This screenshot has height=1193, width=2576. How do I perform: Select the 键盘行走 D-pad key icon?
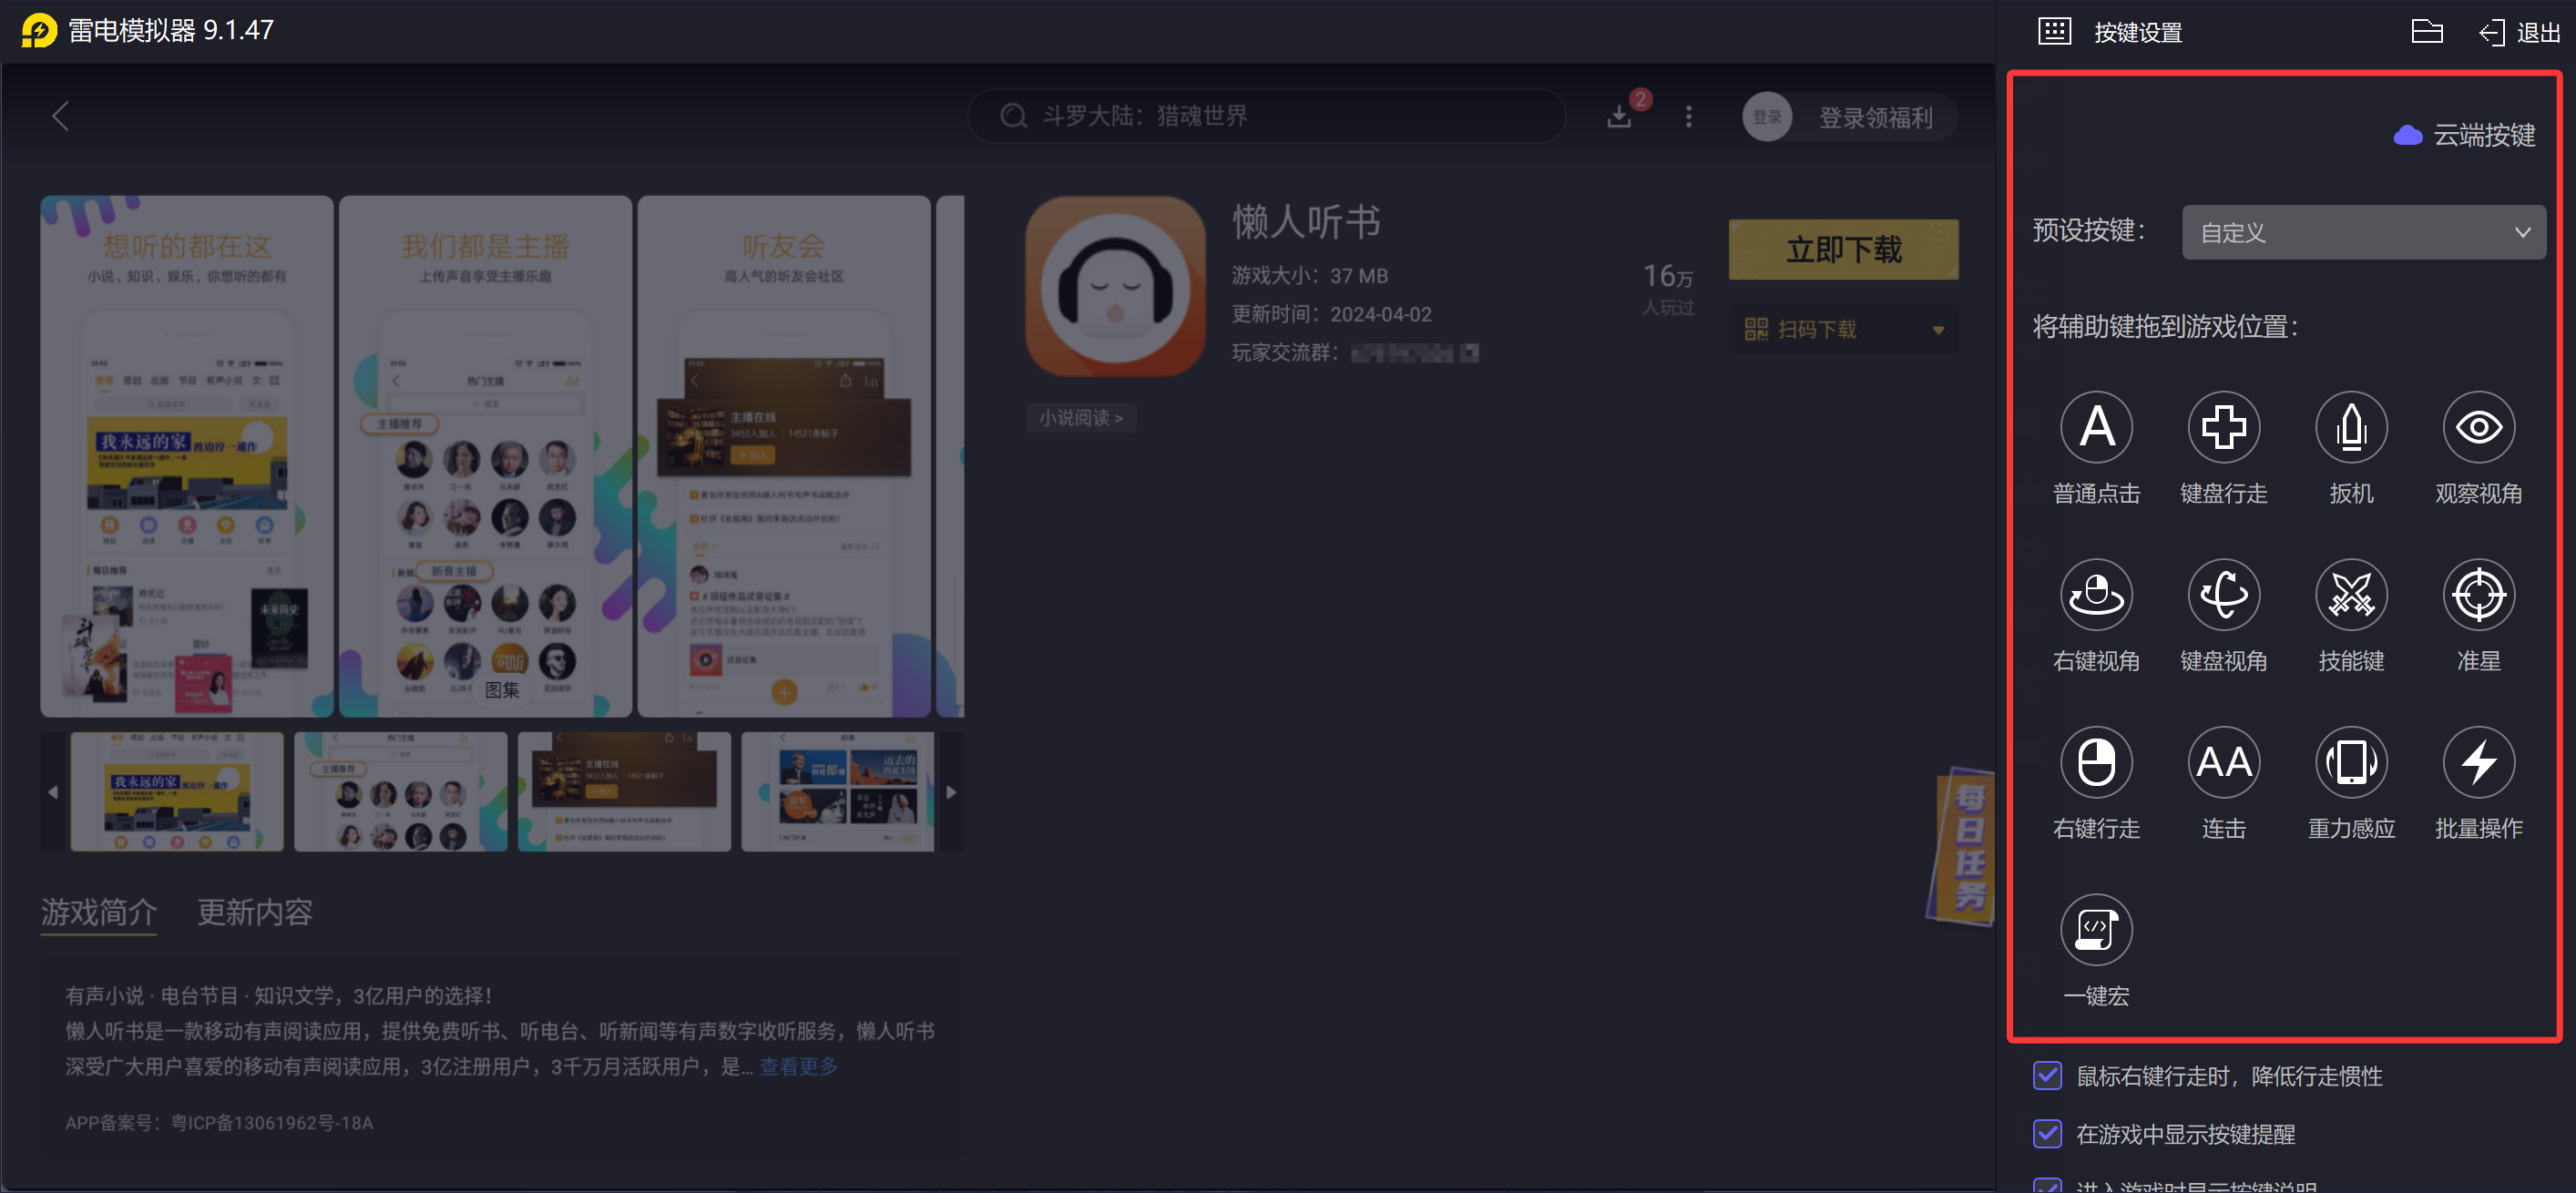2223,427
